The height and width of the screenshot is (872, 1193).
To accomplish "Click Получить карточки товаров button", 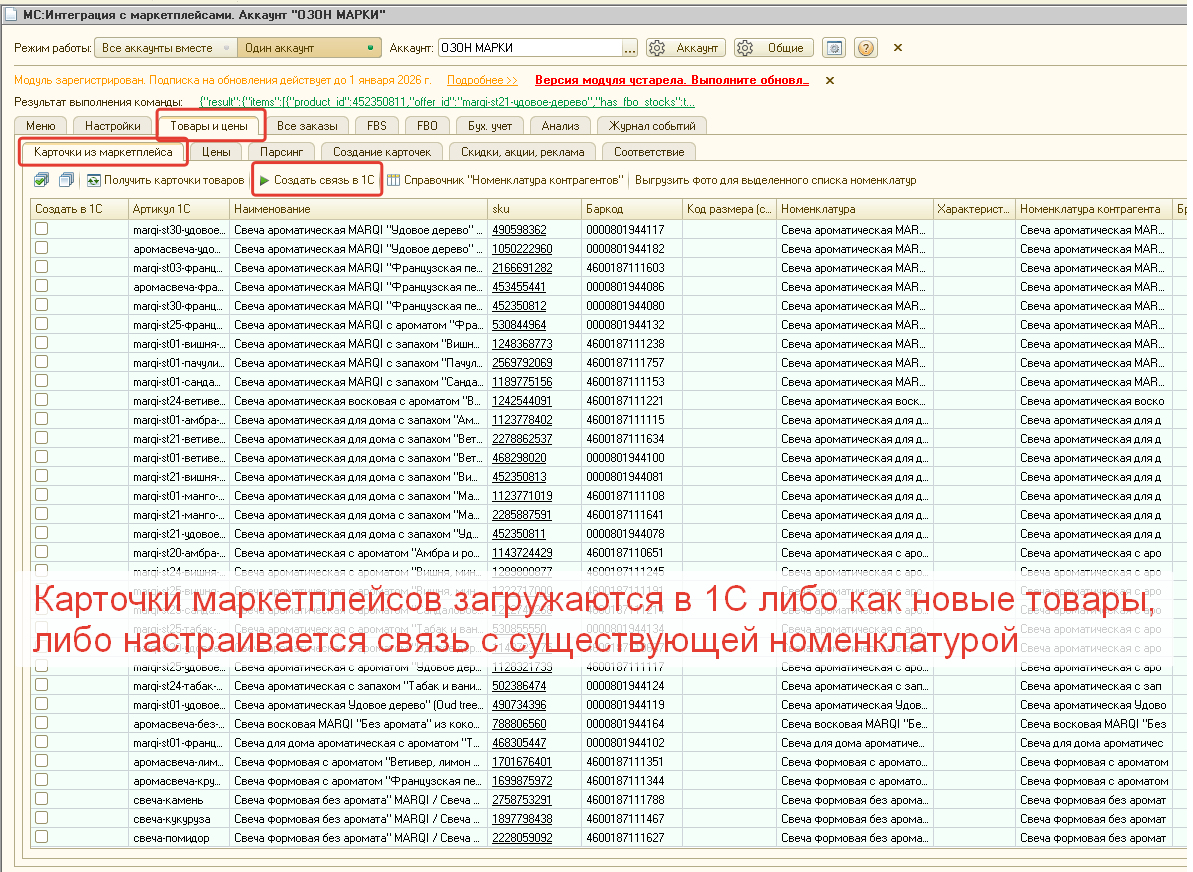I will coord(165,180).
